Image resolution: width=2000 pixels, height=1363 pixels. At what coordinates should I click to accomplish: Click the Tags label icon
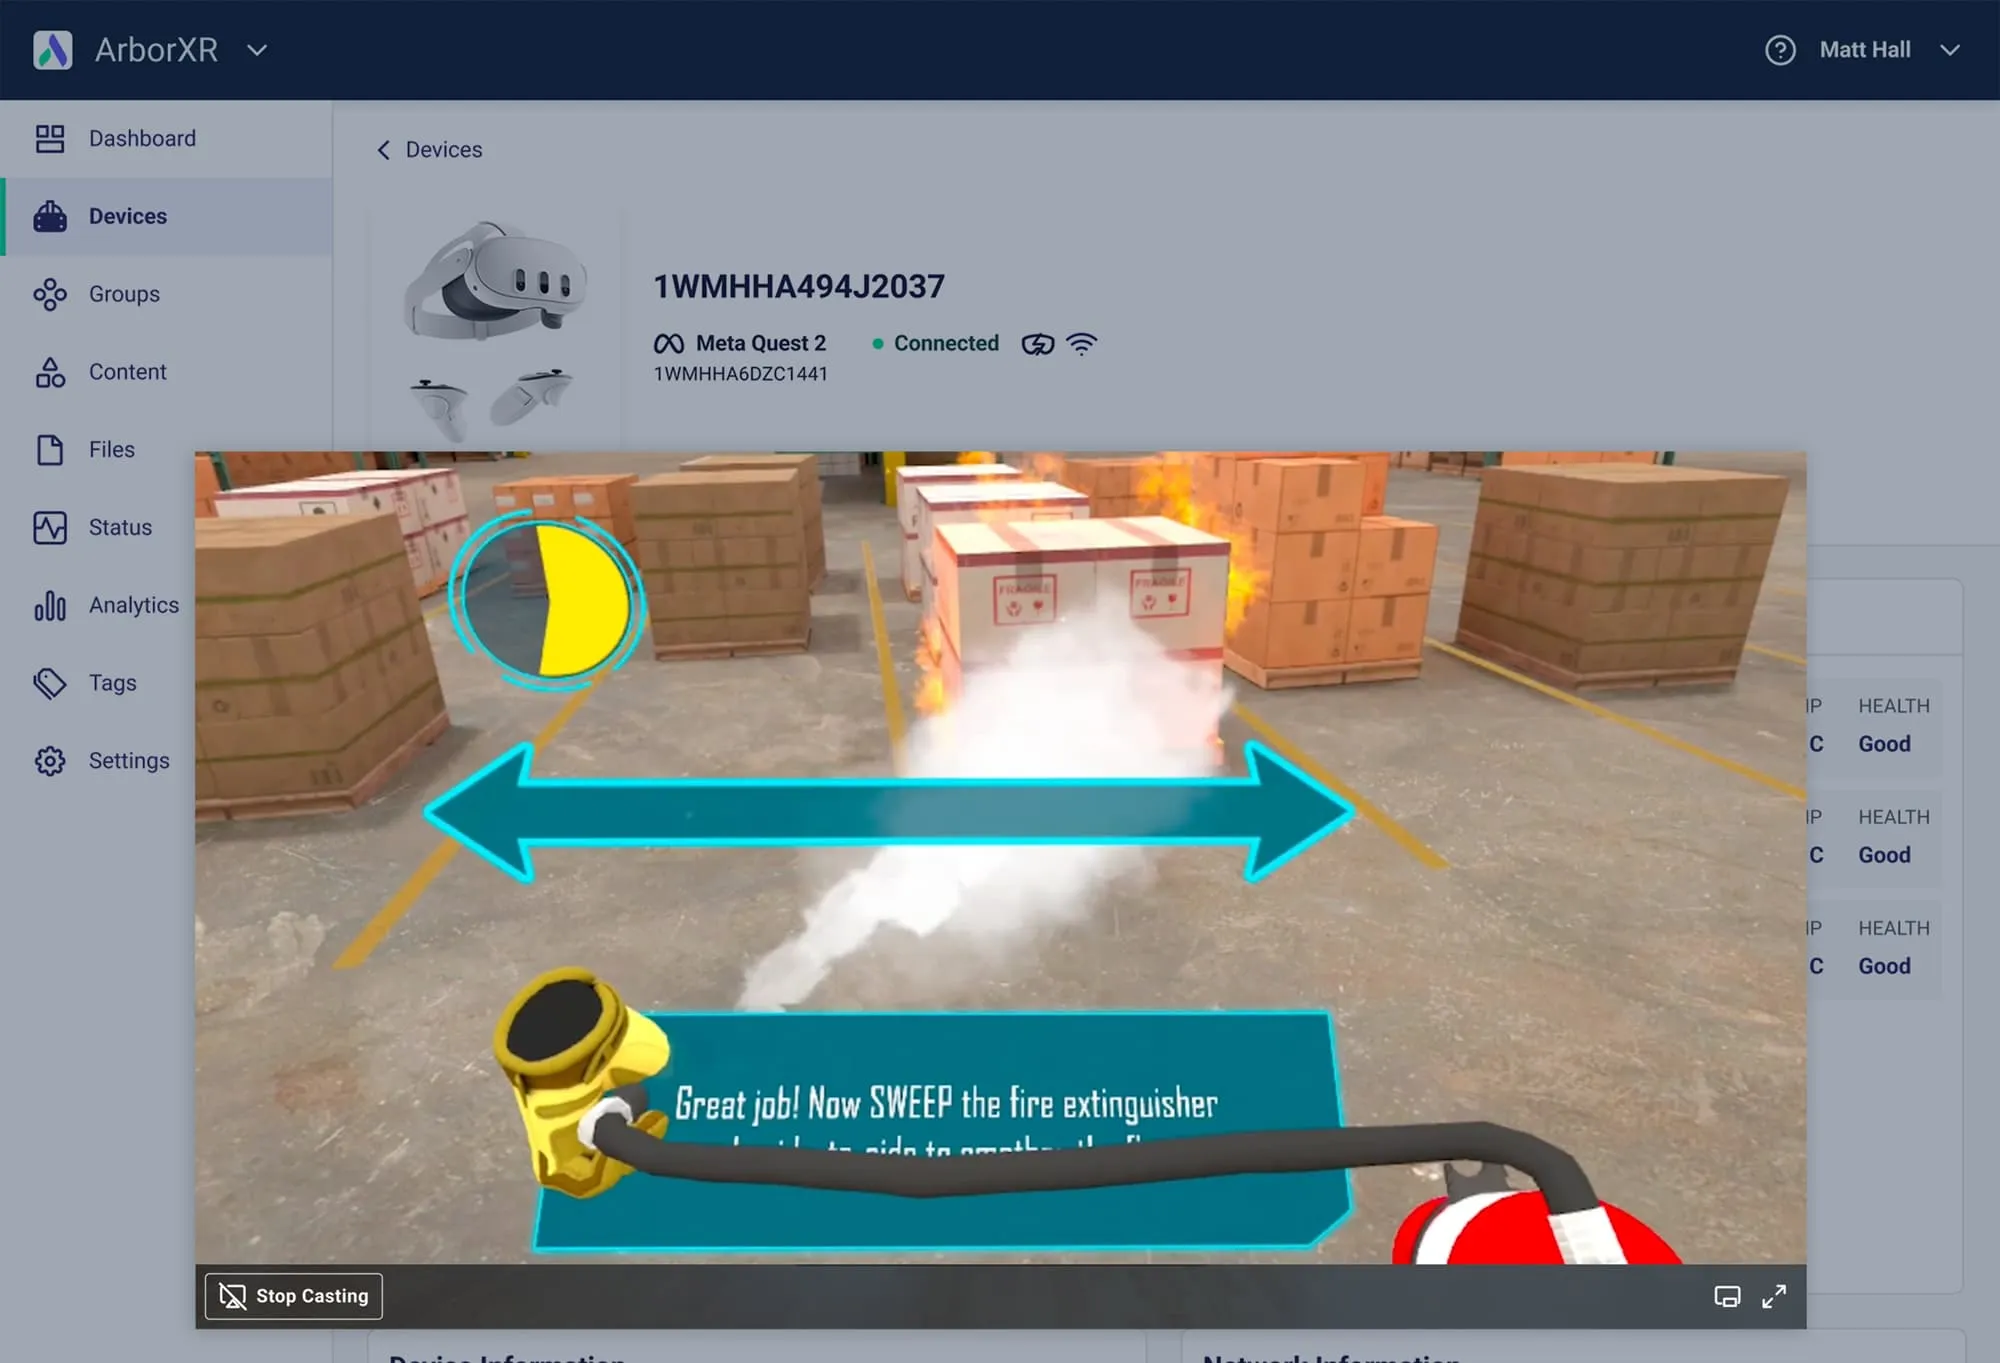50,683
